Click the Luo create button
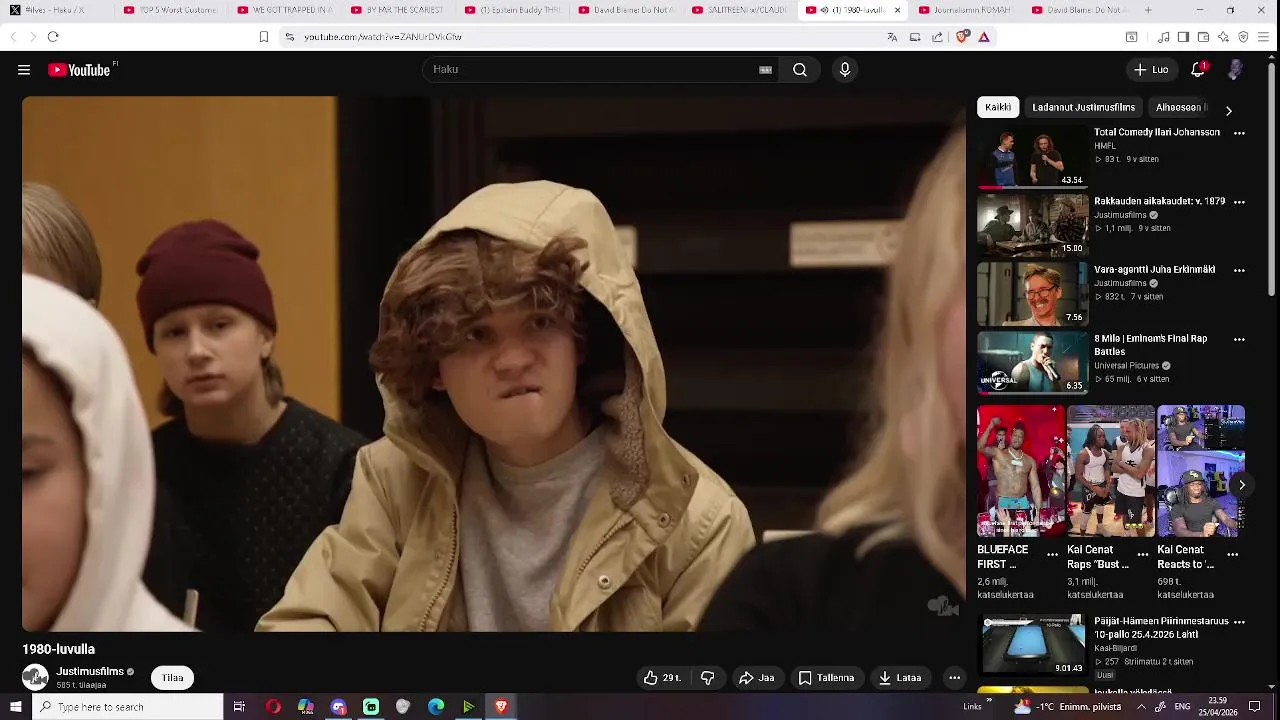Viewport: 1280px width, 720px height. coord(1151,70)
